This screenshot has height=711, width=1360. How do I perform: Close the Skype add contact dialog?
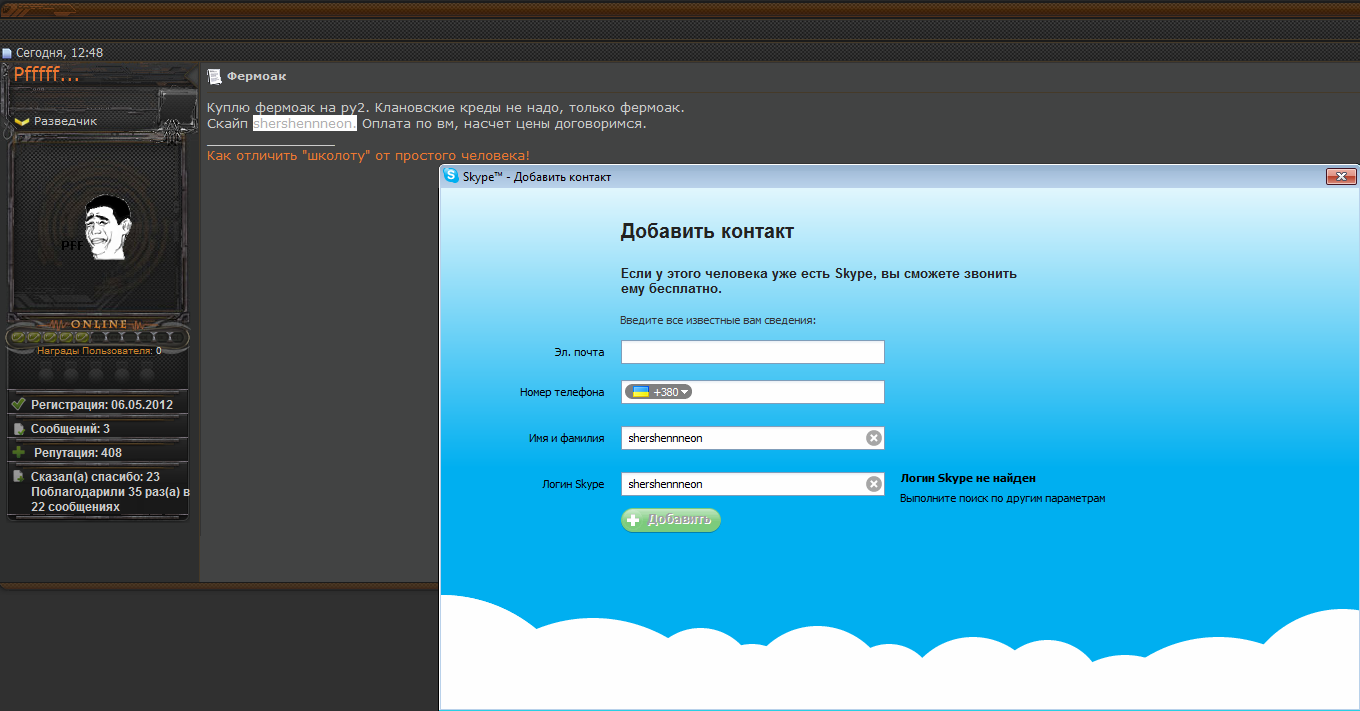[1340, 176]
